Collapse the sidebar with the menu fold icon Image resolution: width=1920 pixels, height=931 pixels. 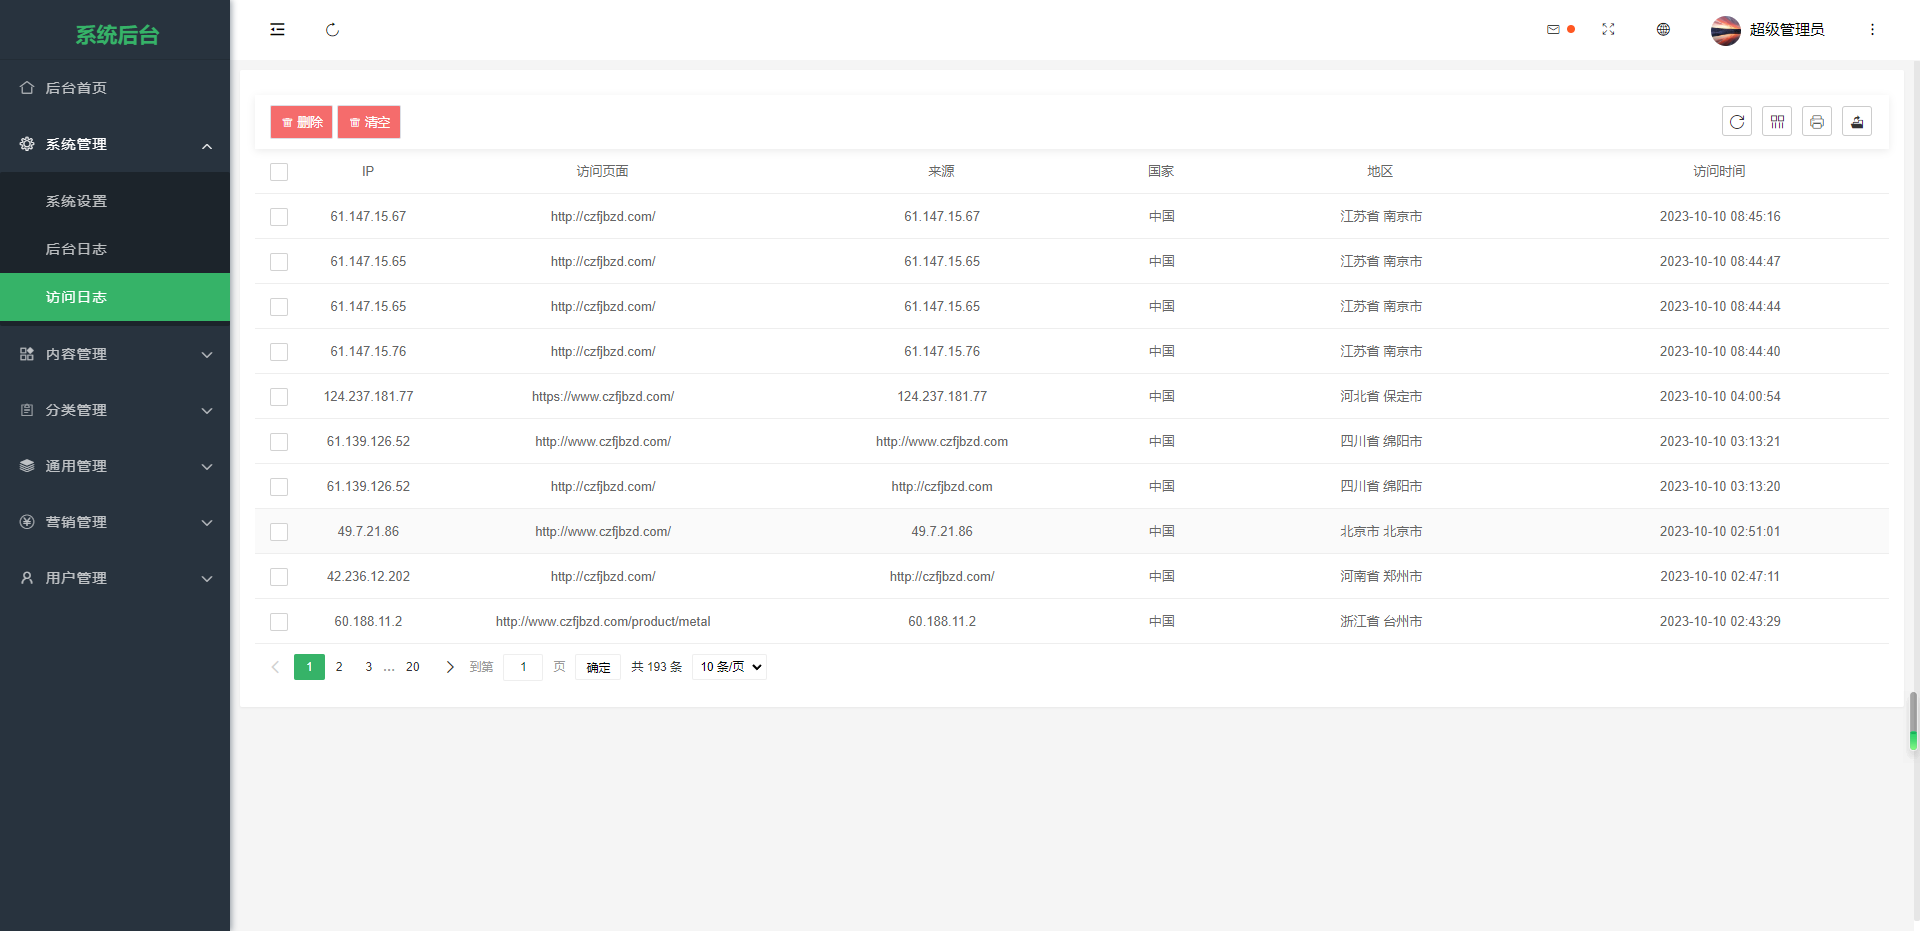pos(277,30)
